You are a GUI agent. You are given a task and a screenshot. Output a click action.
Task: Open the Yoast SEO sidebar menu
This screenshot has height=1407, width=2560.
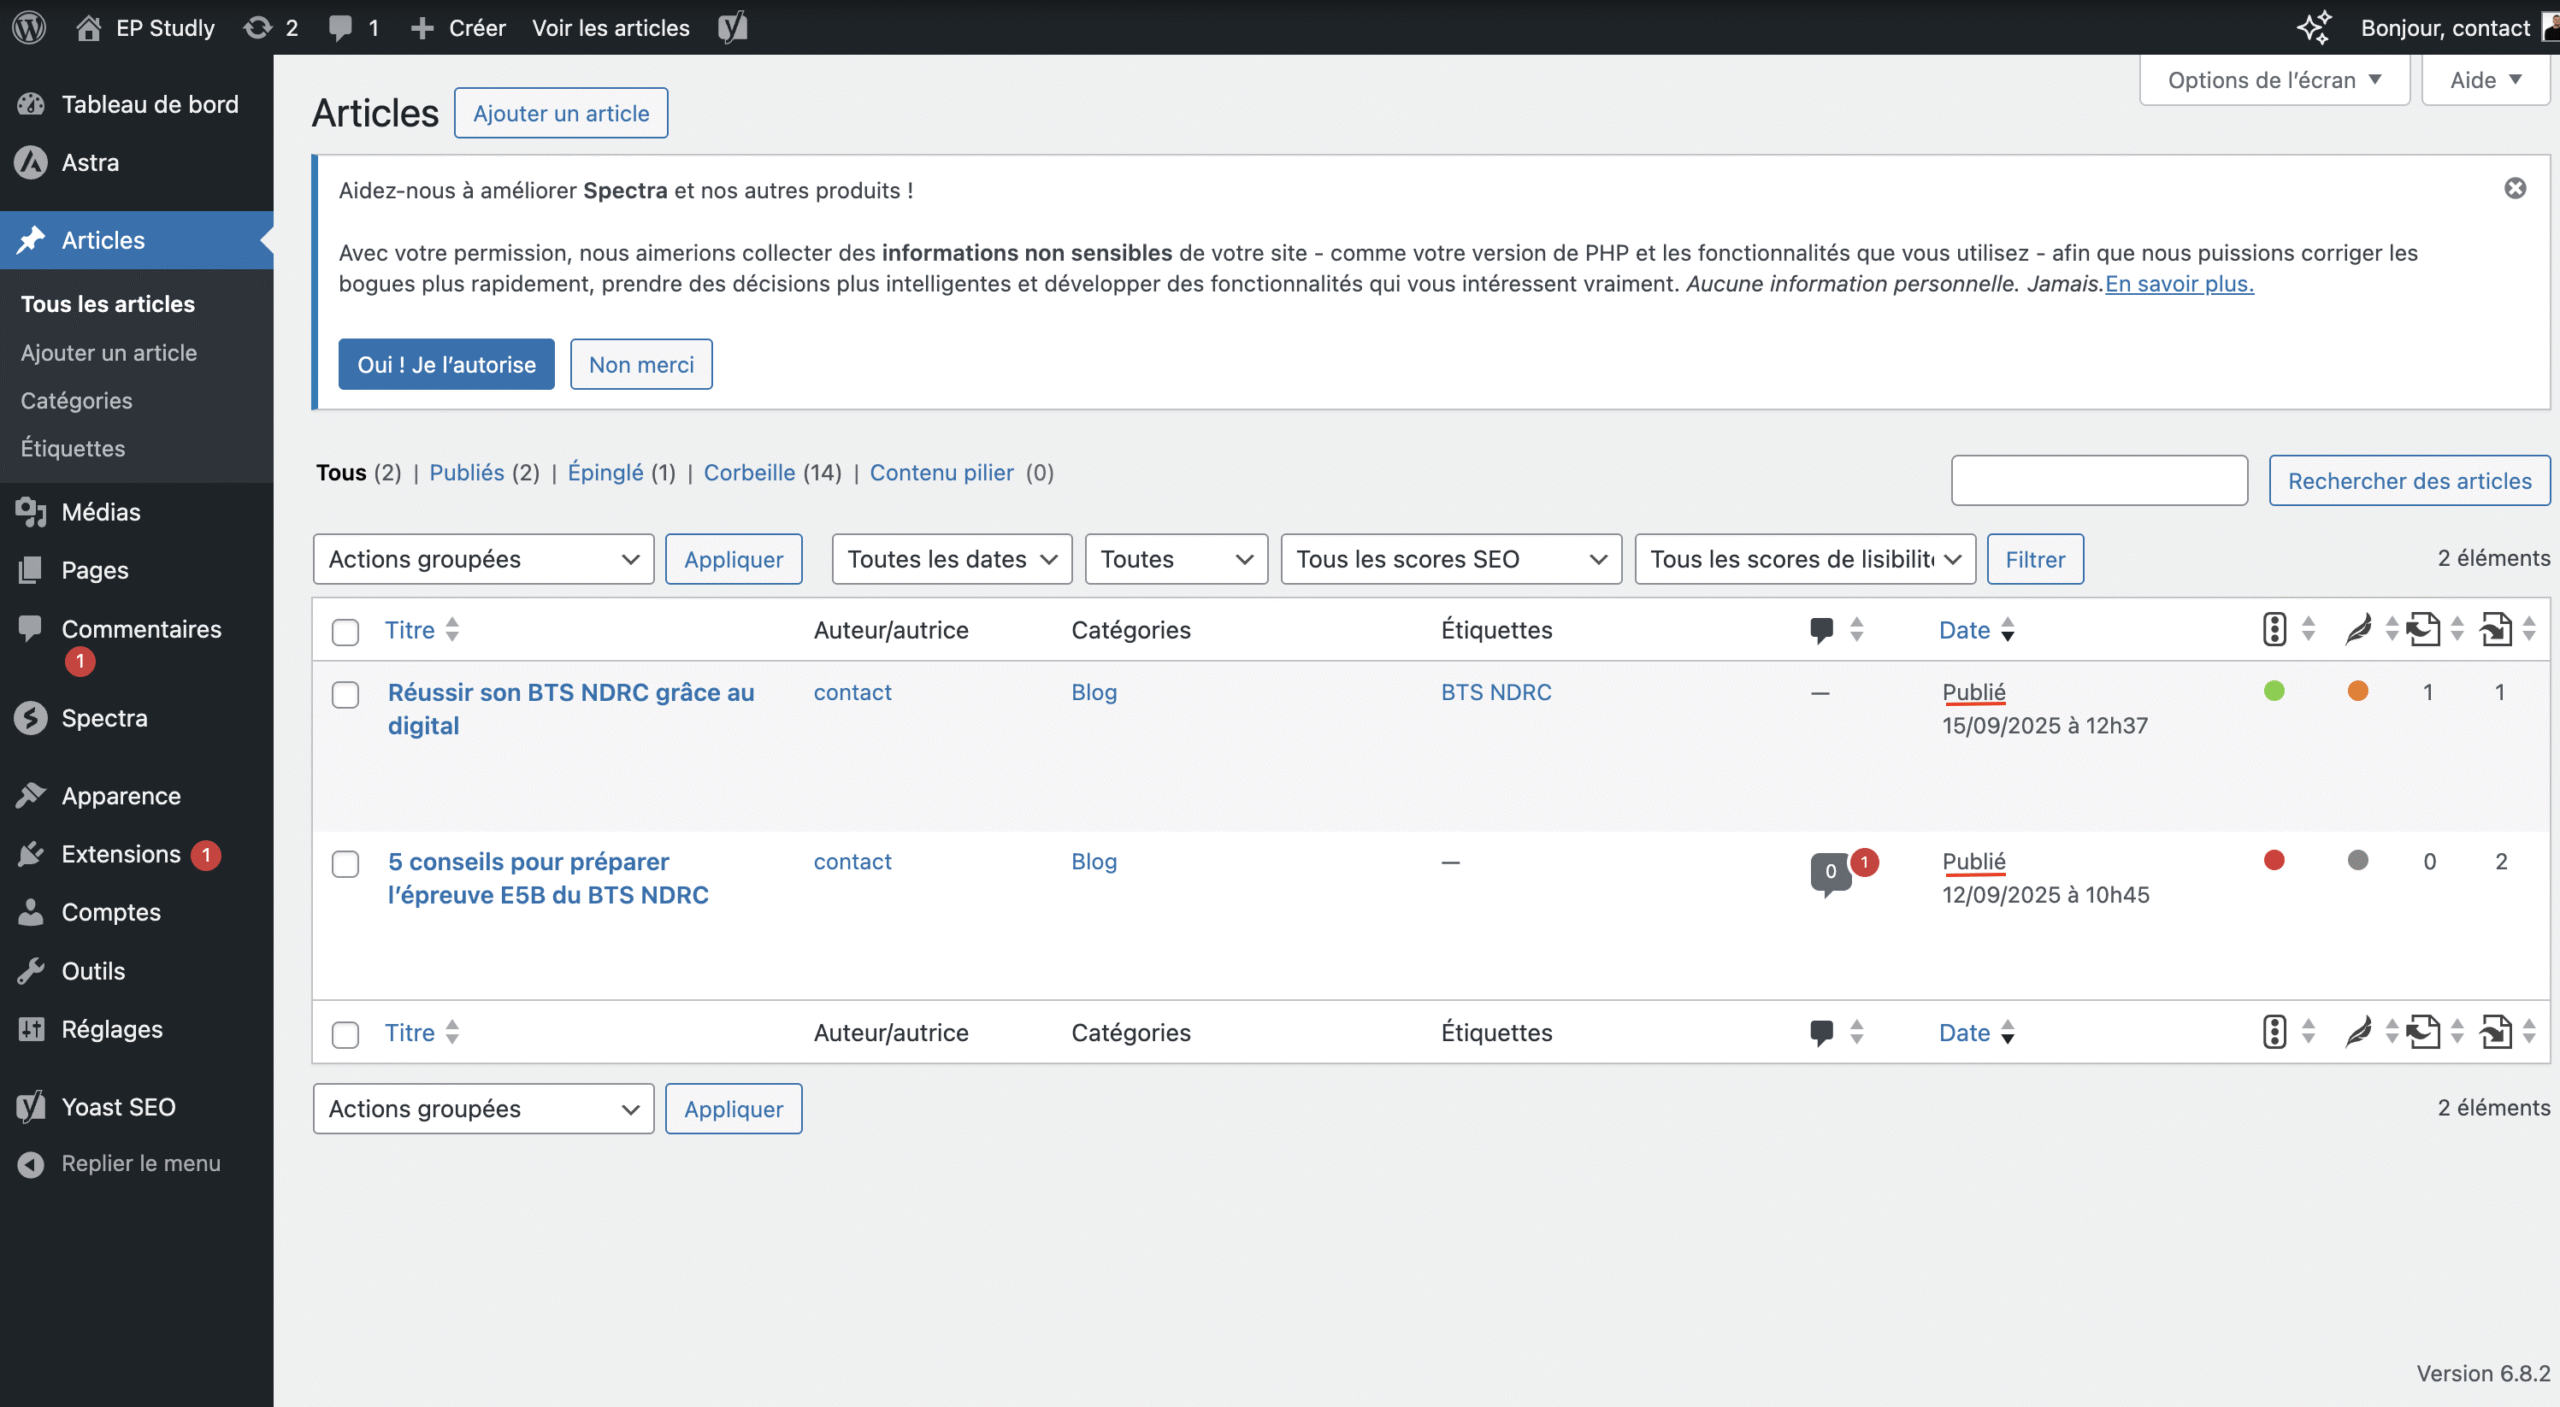(x=118, y=1107)
